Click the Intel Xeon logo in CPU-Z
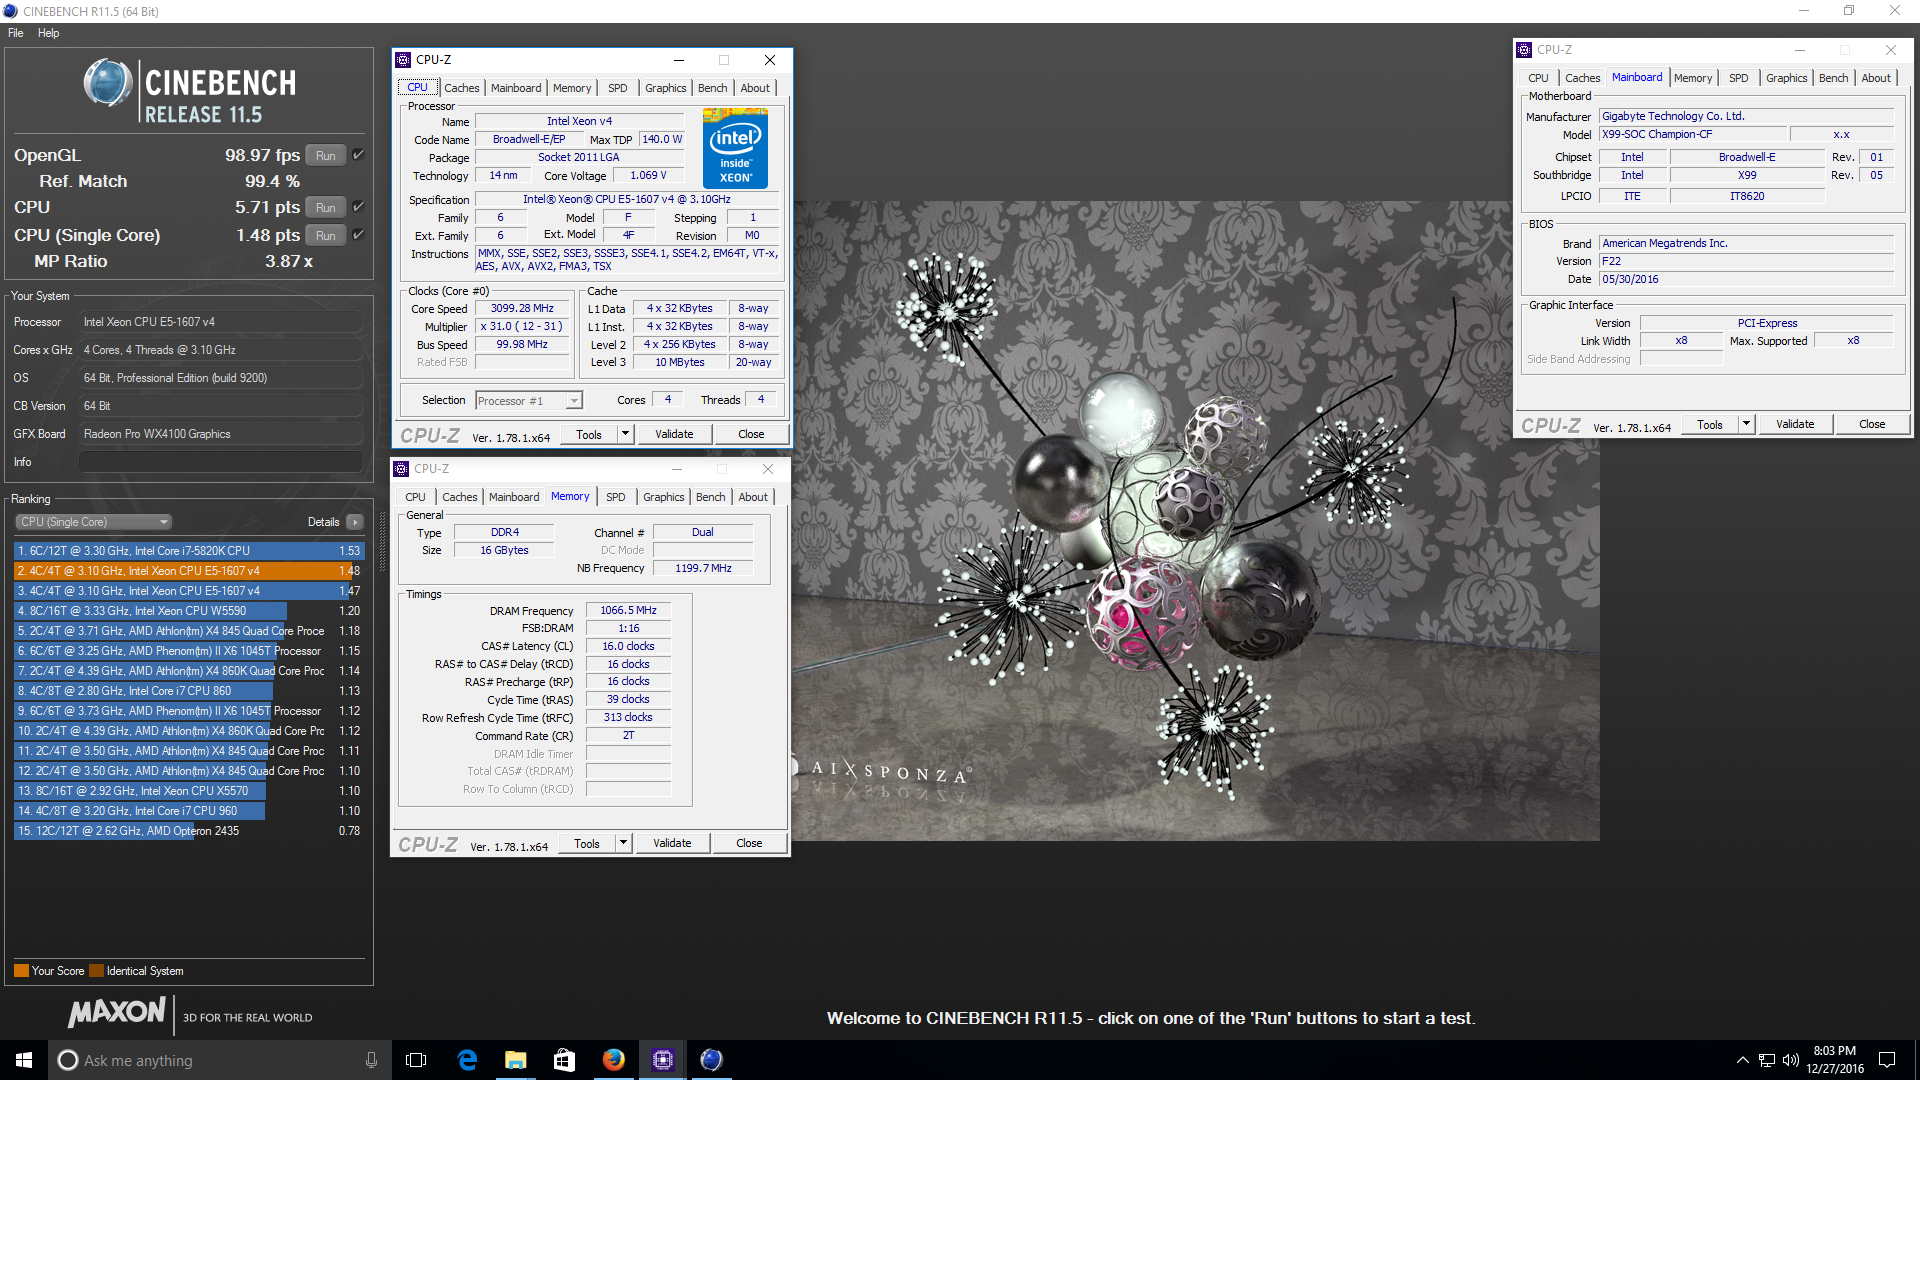 coord(735,149)
